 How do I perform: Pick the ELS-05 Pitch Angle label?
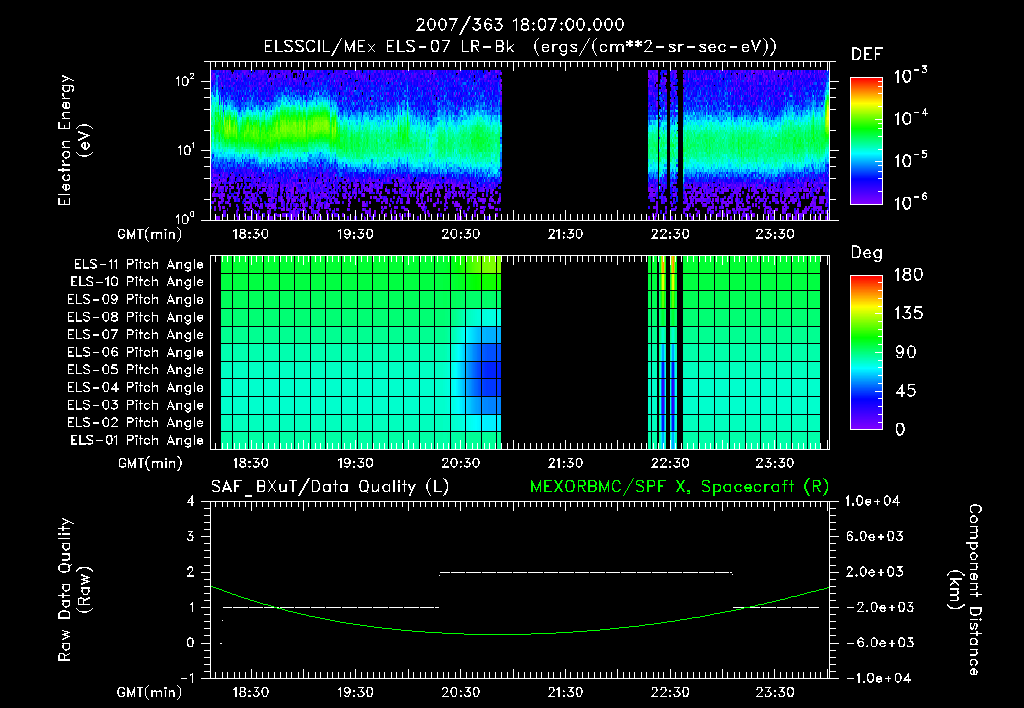point(136,370)
